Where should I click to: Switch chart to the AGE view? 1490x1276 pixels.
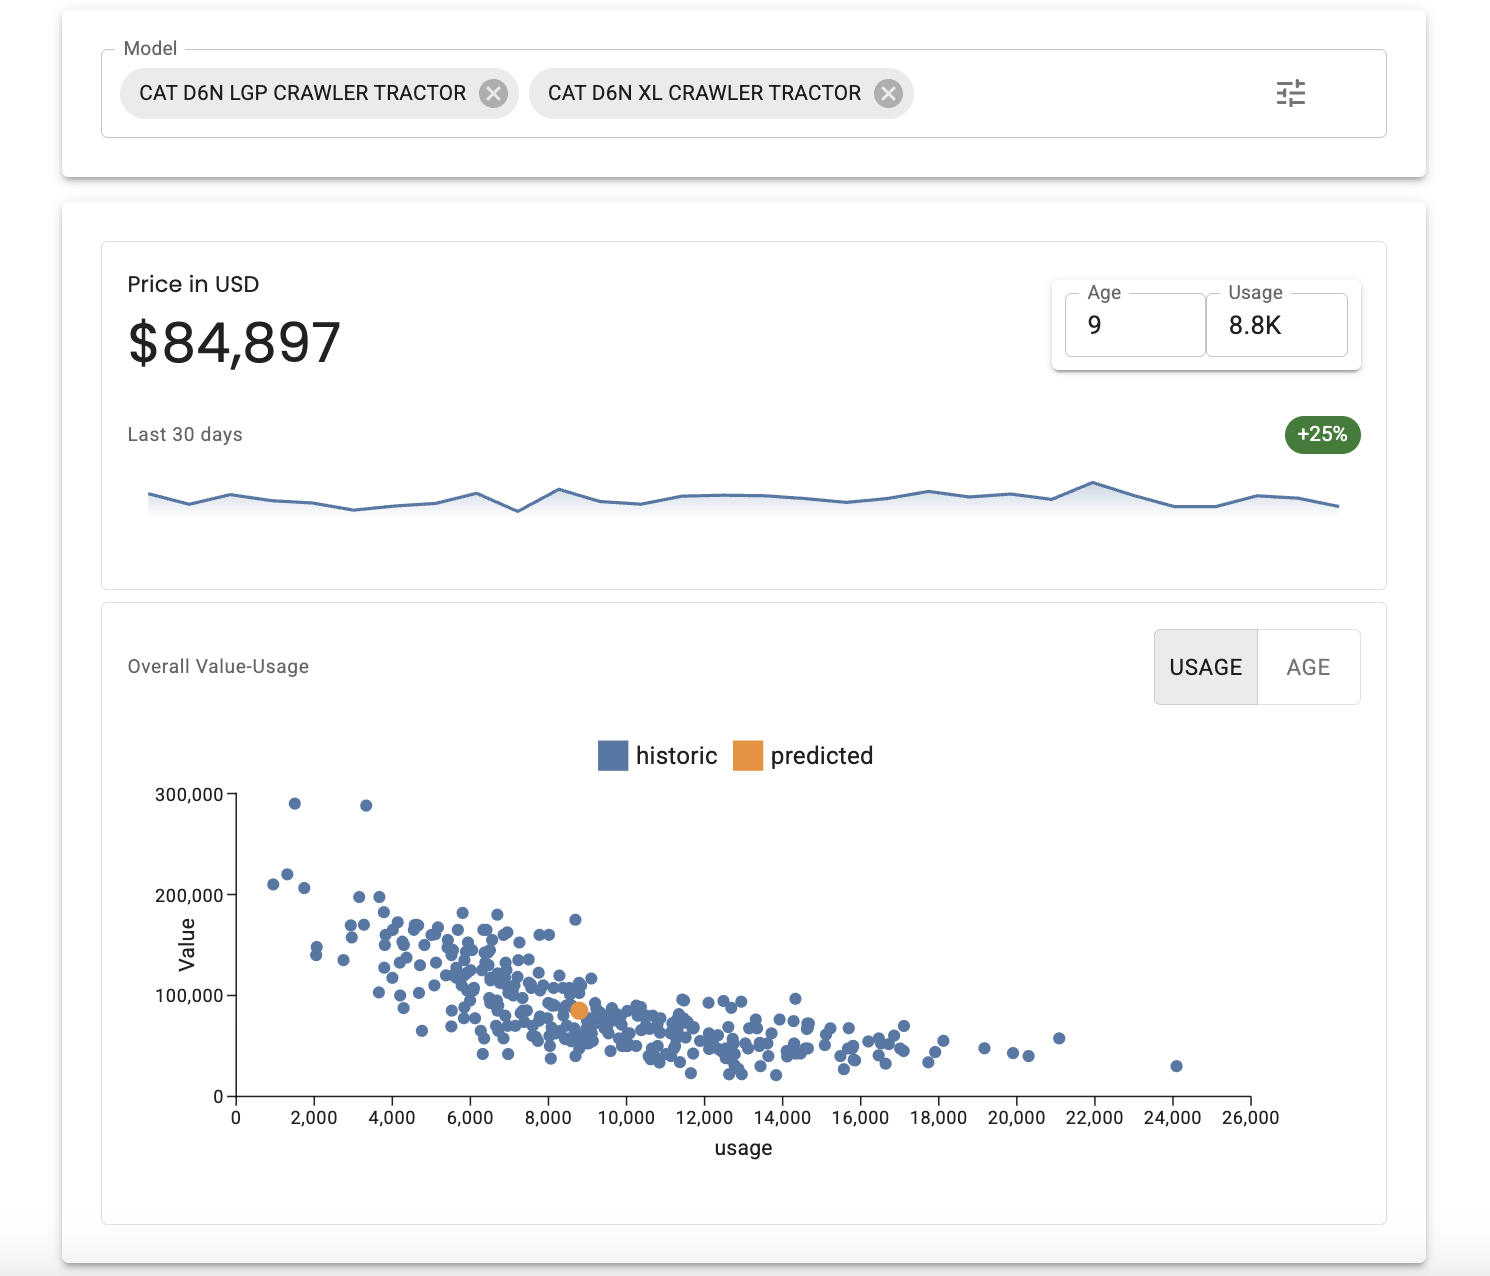pyautogui.click(x=1308, y=667)
